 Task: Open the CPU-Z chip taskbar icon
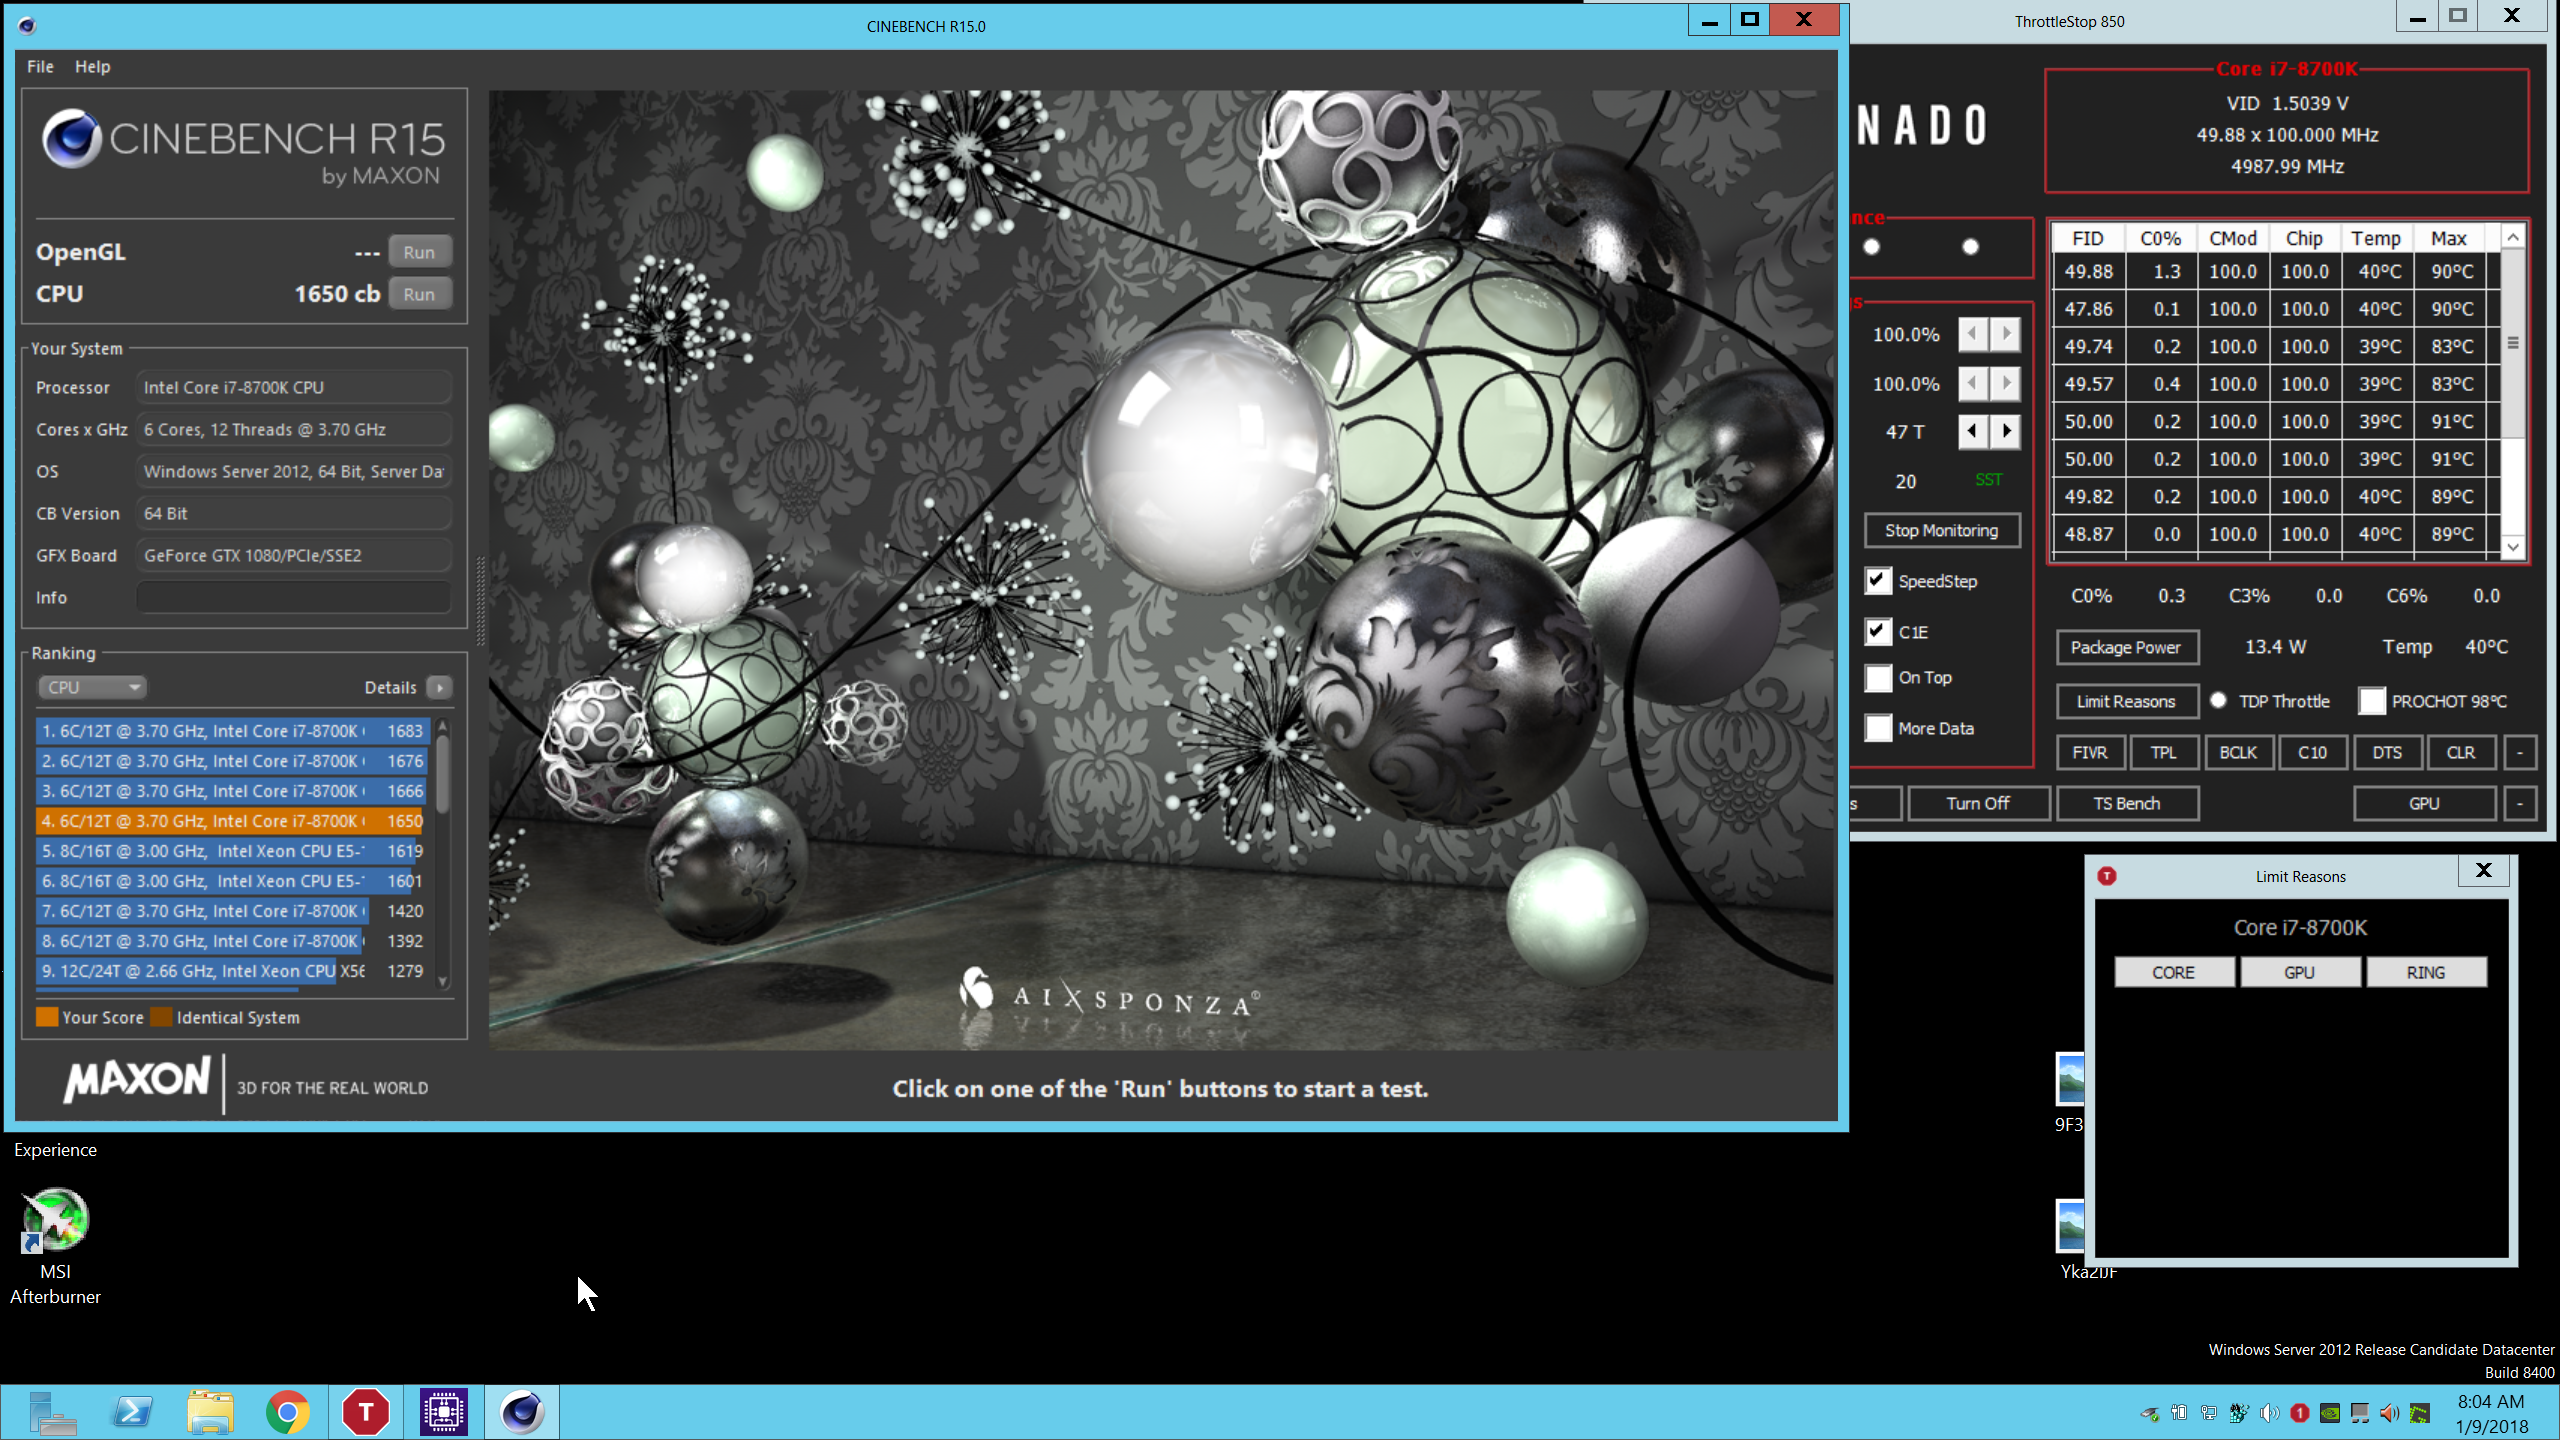[x=443, y=1412]
